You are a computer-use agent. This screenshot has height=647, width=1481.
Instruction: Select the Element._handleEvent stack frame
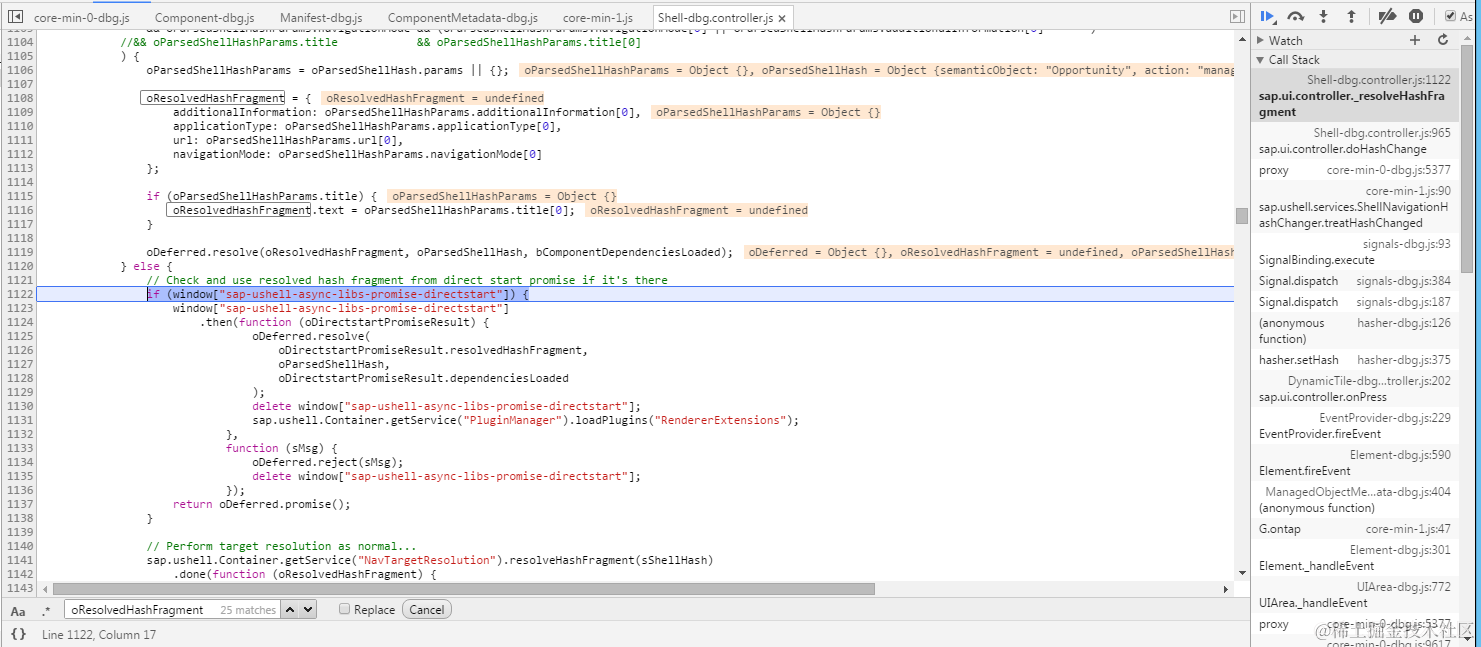tap(1354, 558)
